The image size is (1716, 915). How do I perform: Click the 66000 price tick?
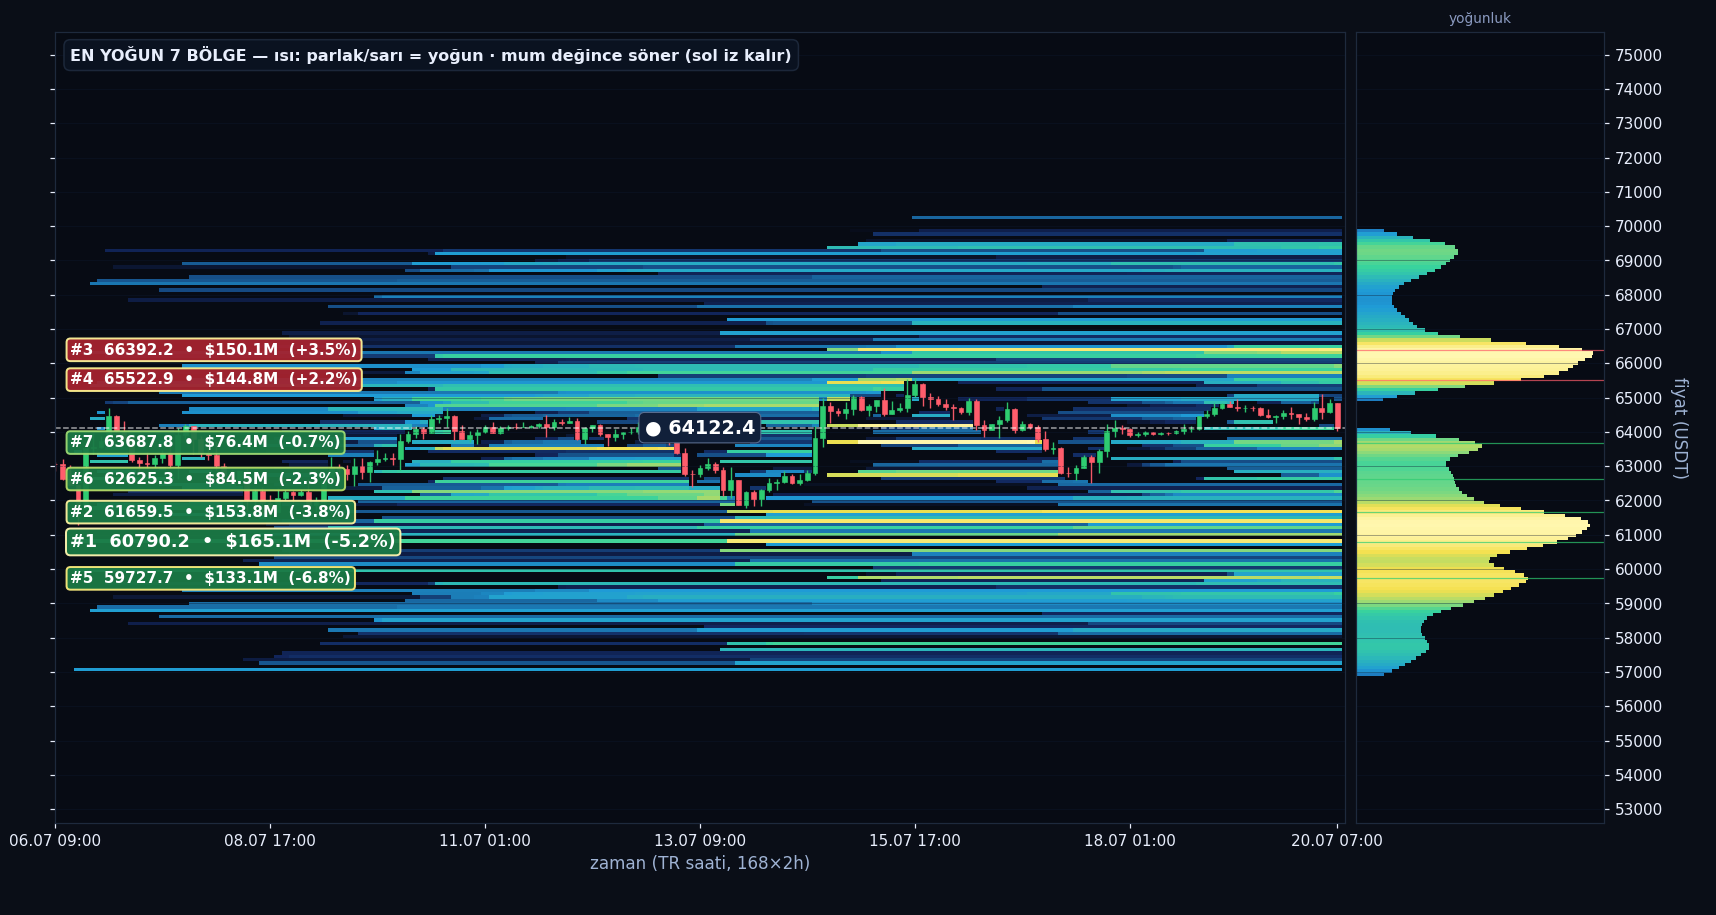point(1639,363)
